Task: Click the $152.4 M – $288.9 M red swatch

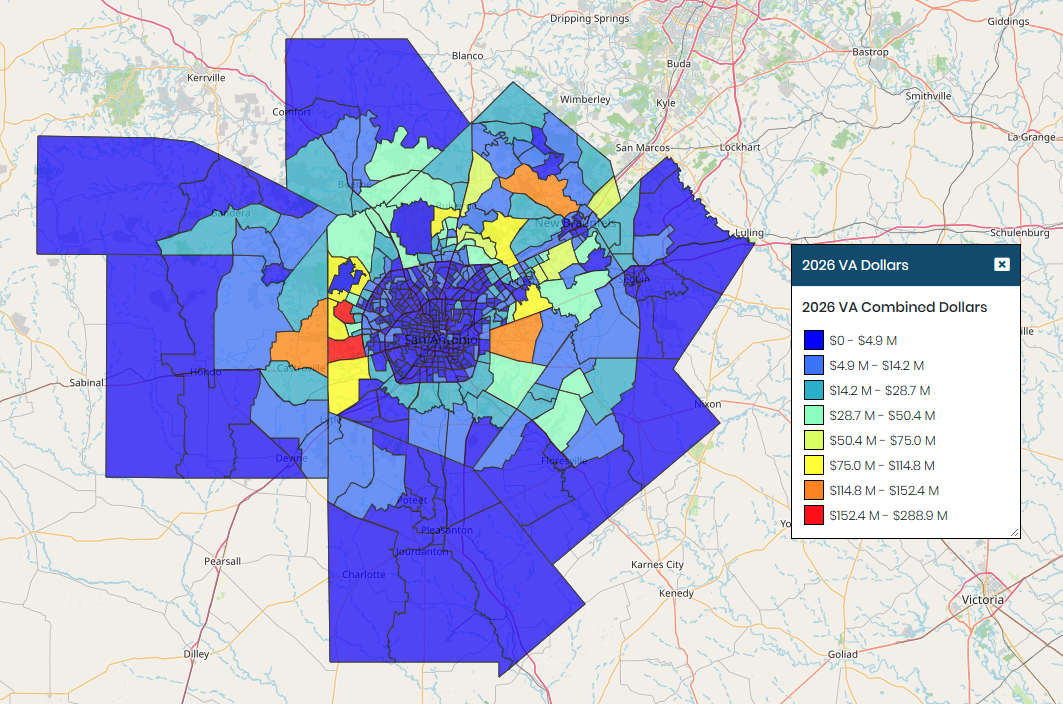Action: click(x=814, y=515)
